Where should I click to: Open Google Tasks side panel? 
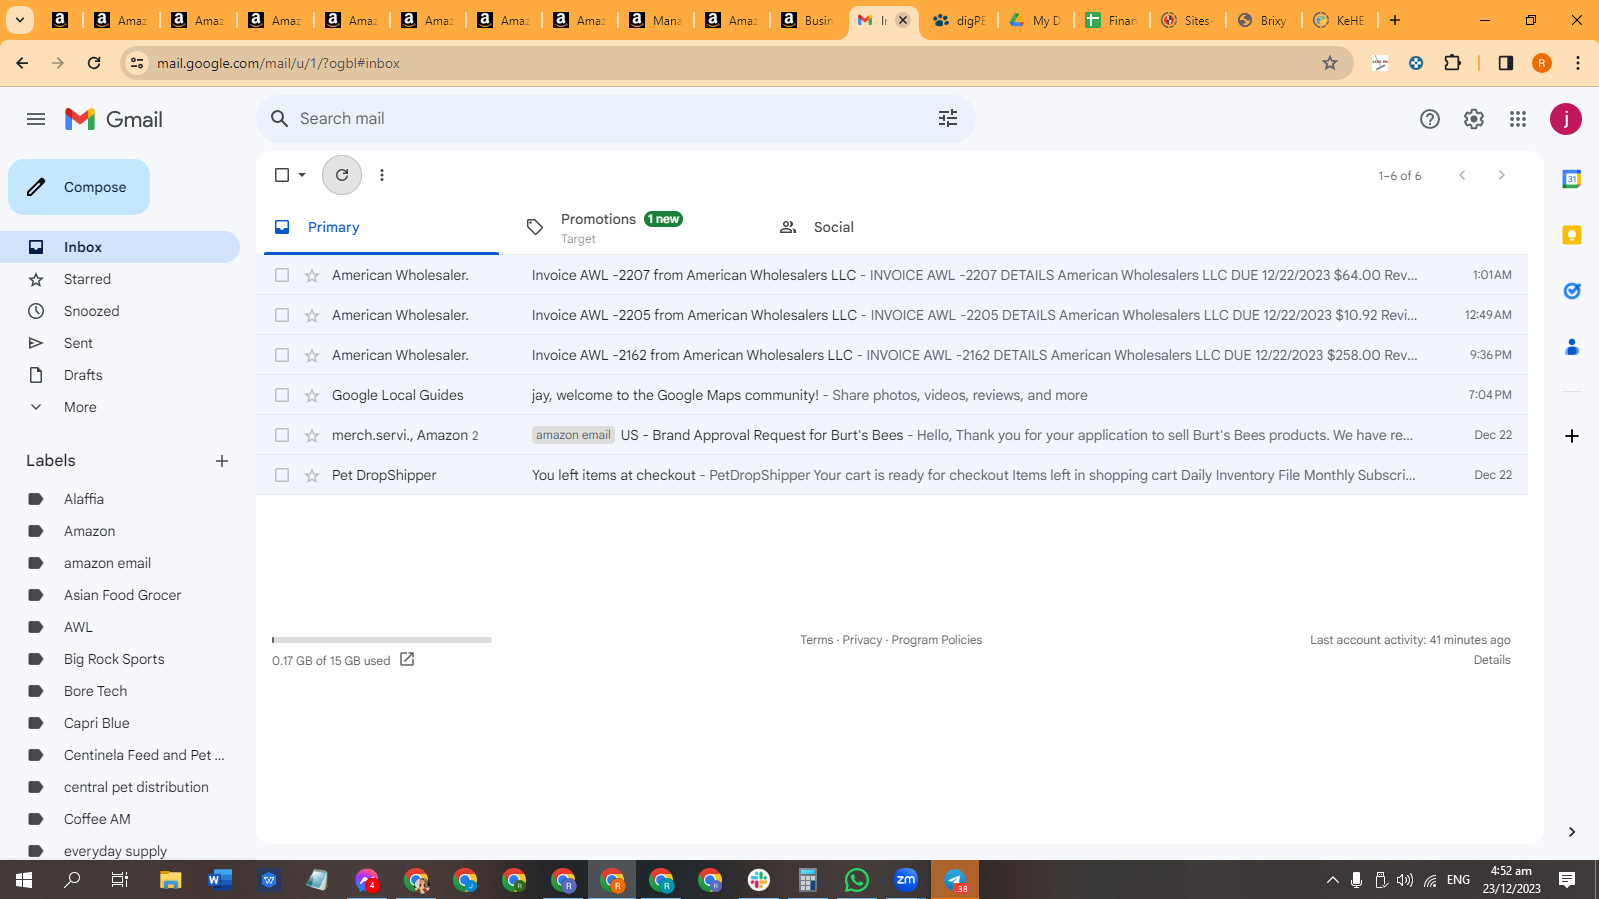pyautogui.click(x=1572, y=291)
